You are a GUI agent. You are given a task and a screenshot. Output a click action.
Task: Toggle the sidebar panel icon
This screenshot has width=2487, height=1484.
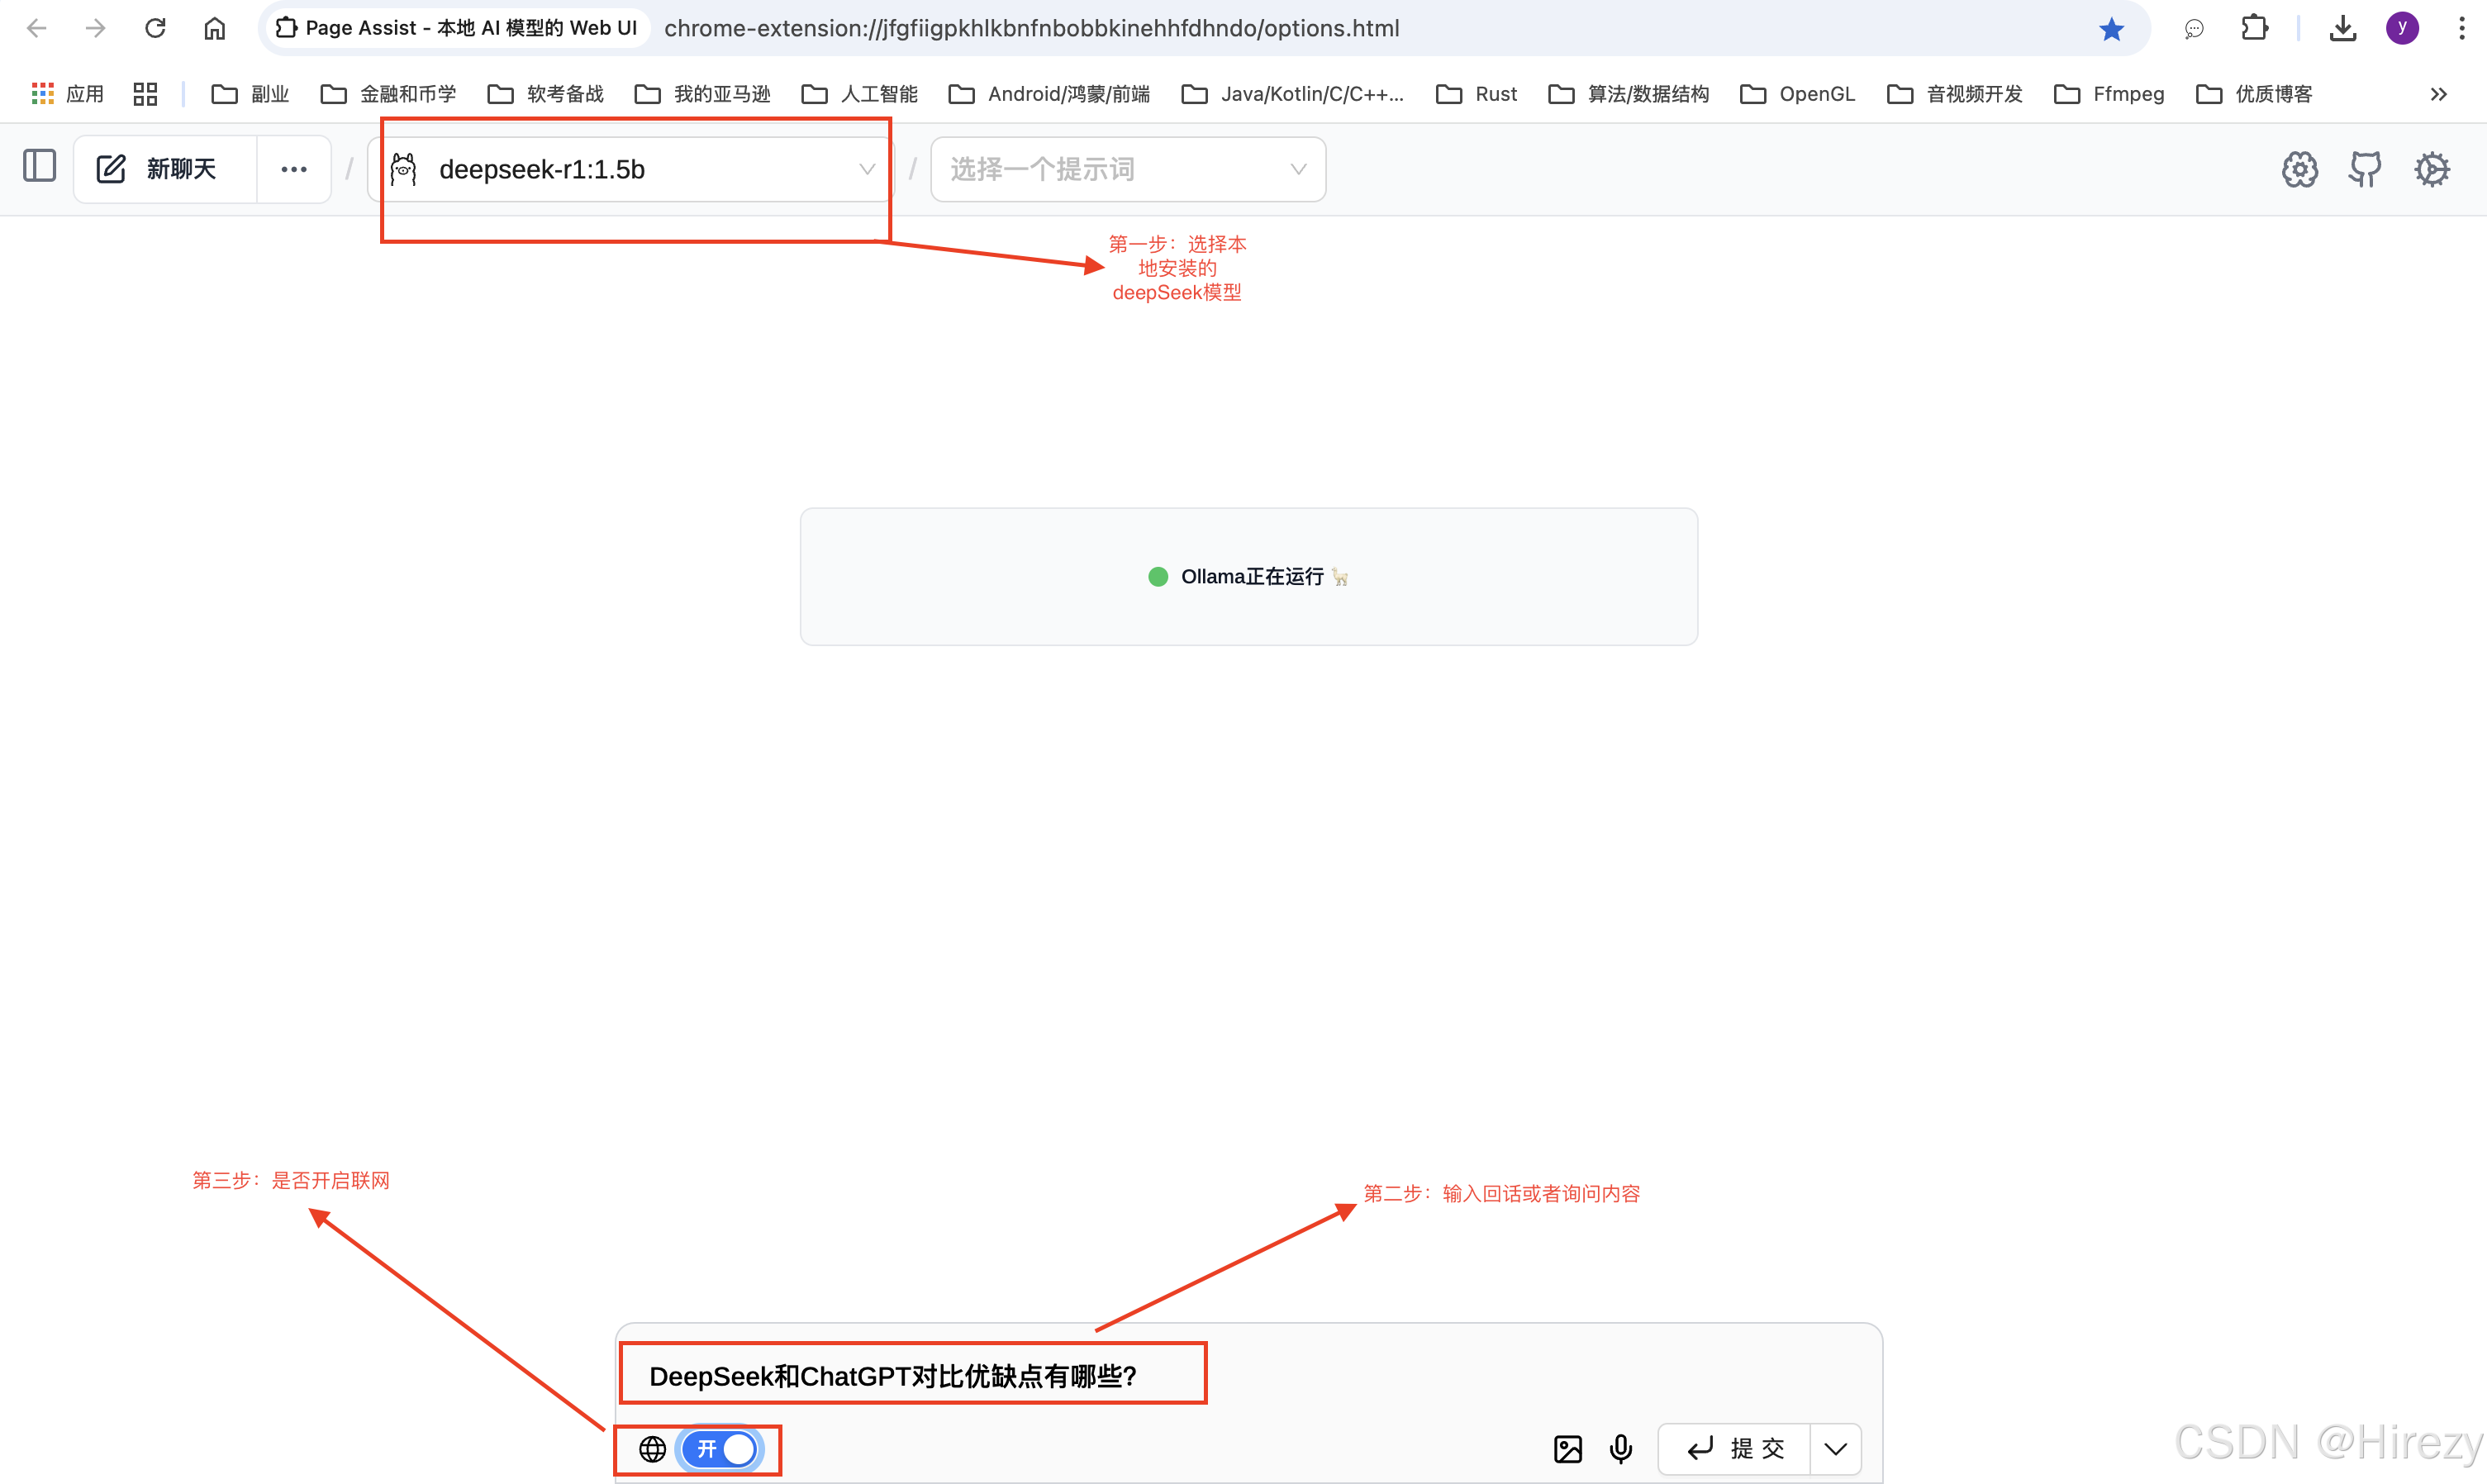(x=39, y=166)
